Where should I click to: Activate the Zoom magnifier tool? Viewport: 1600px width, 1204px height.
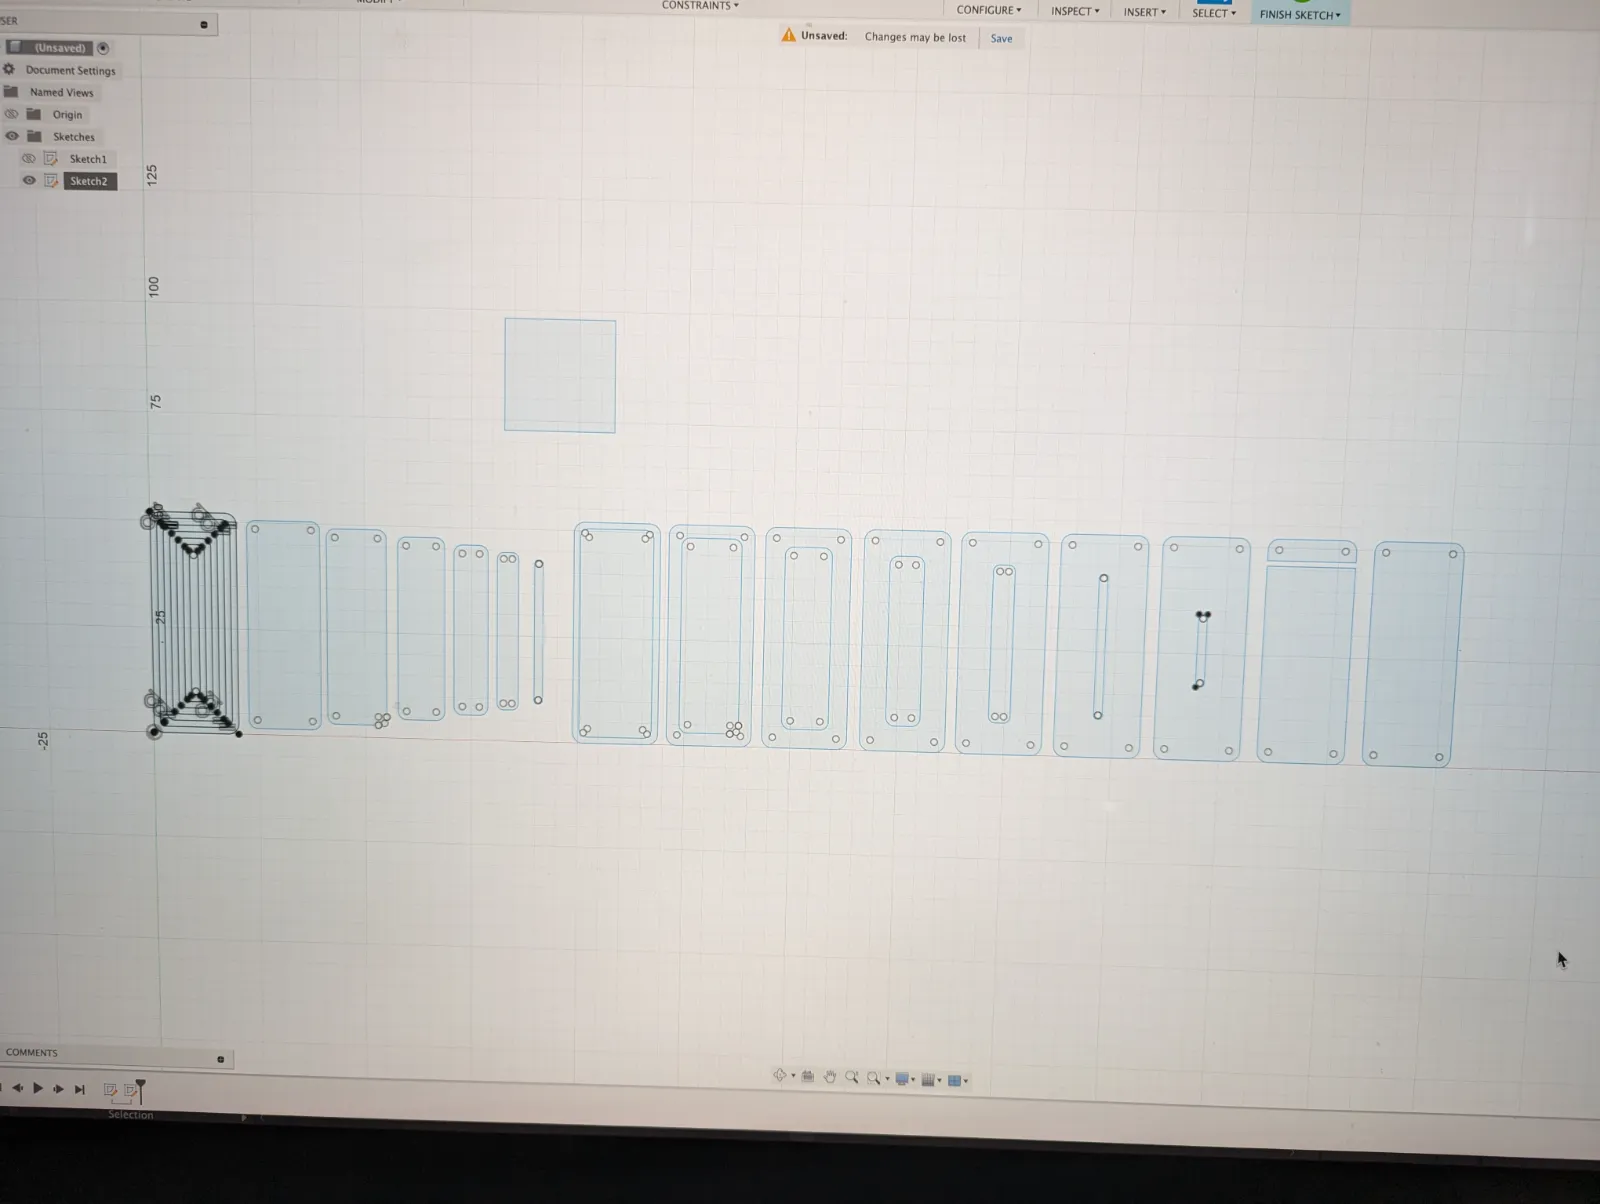[851, 1077]
